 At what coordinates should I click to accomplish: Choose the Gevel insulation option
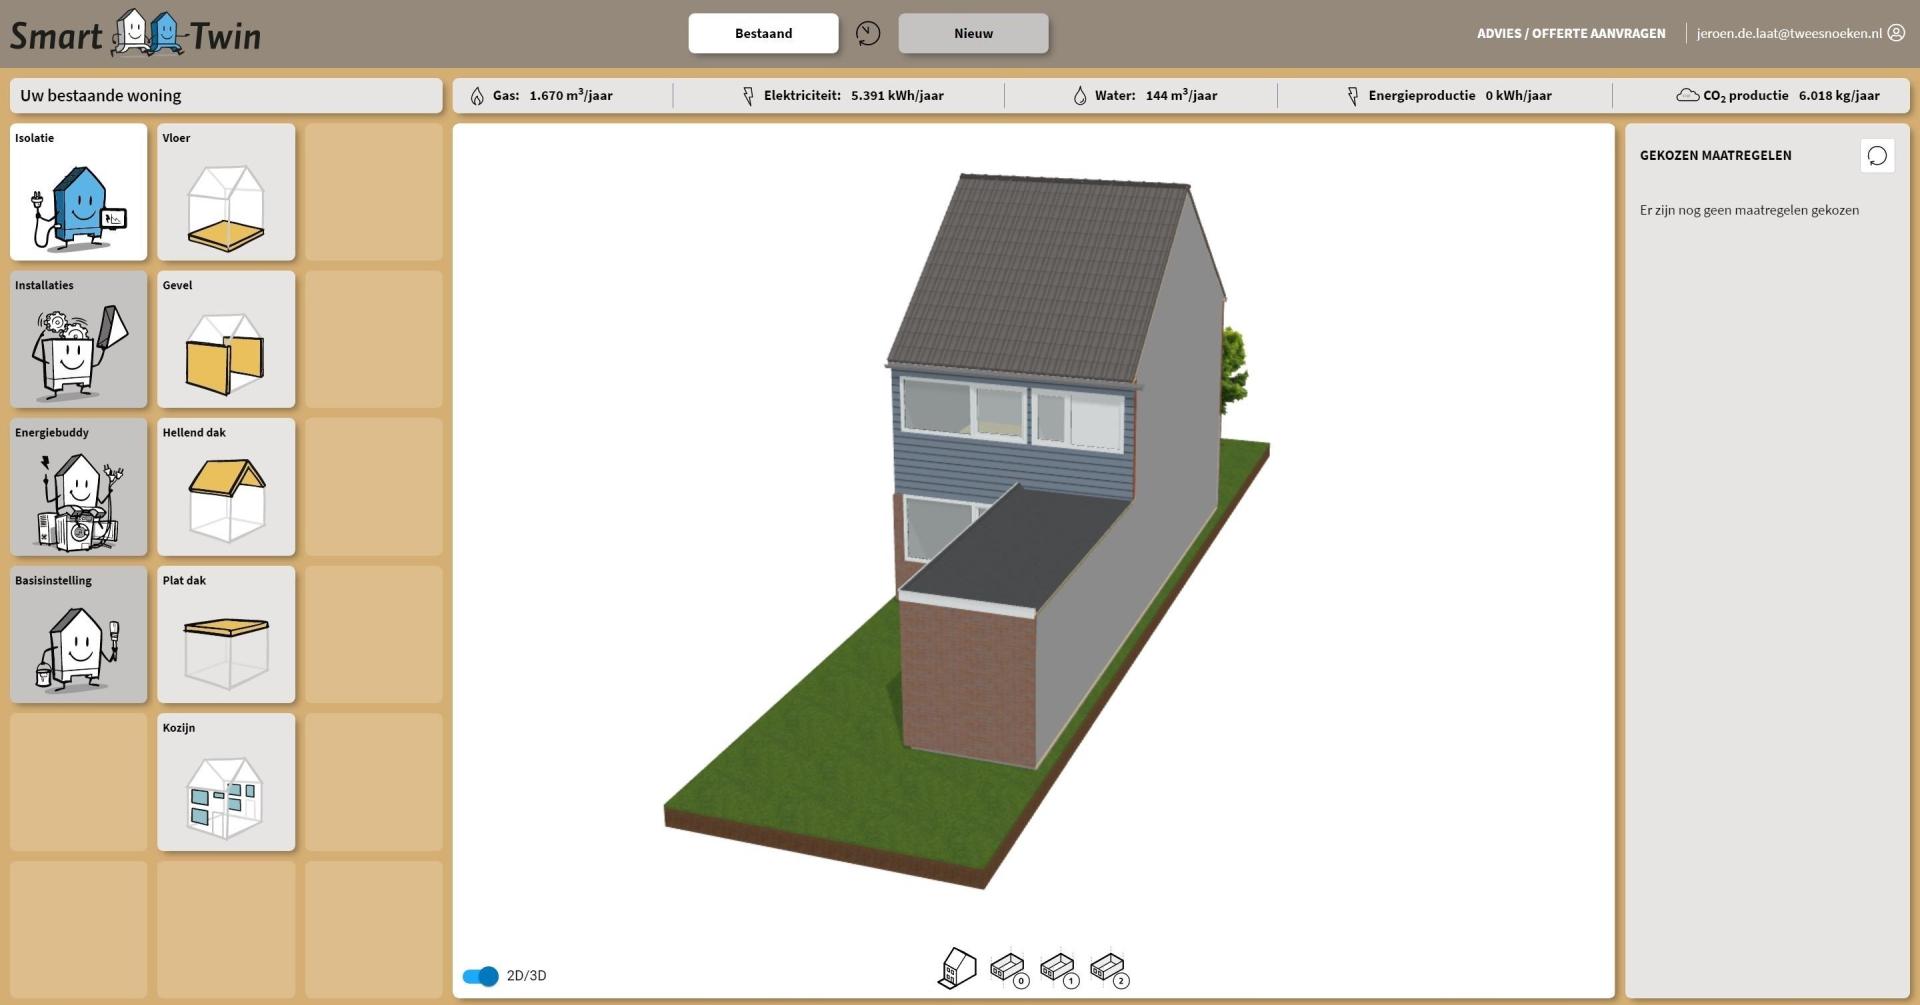coord(226,340)
